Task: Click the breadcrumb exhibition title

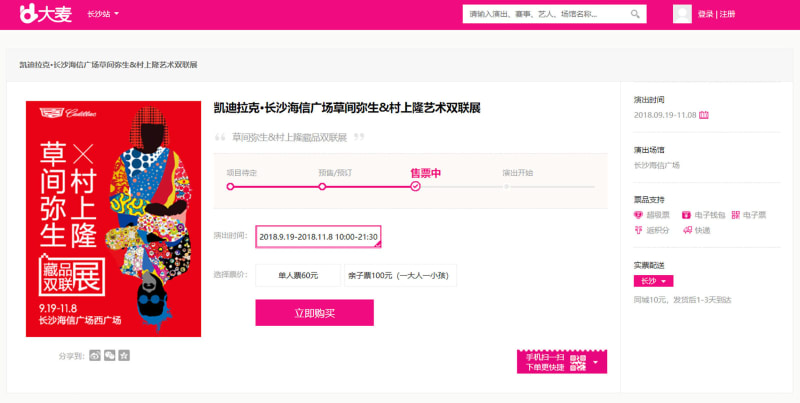Action: pos(108,65)
